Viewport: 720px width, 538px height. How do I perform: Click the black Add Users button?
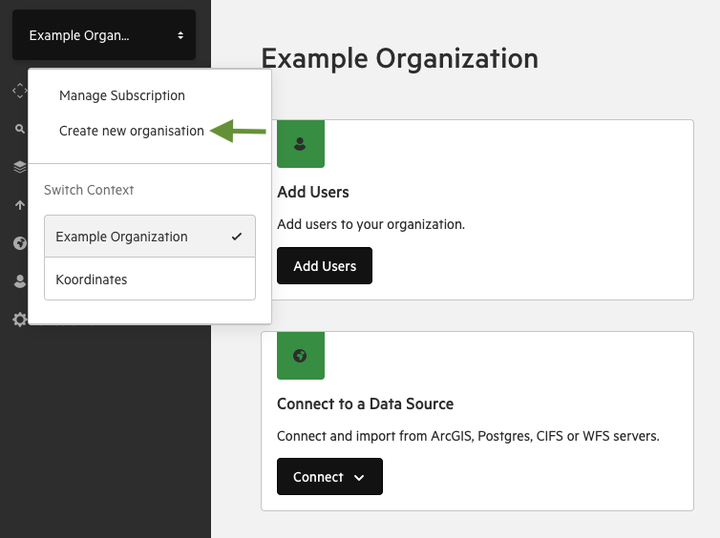325,266
